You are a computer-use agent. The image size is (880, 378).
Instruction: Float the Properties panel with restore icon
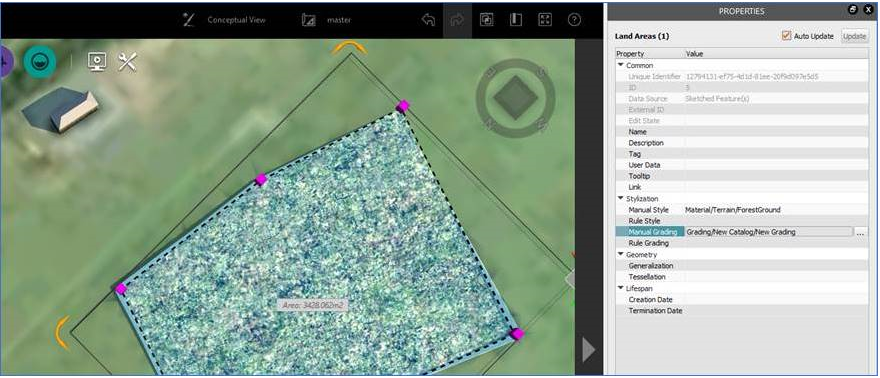click(853, 10)
